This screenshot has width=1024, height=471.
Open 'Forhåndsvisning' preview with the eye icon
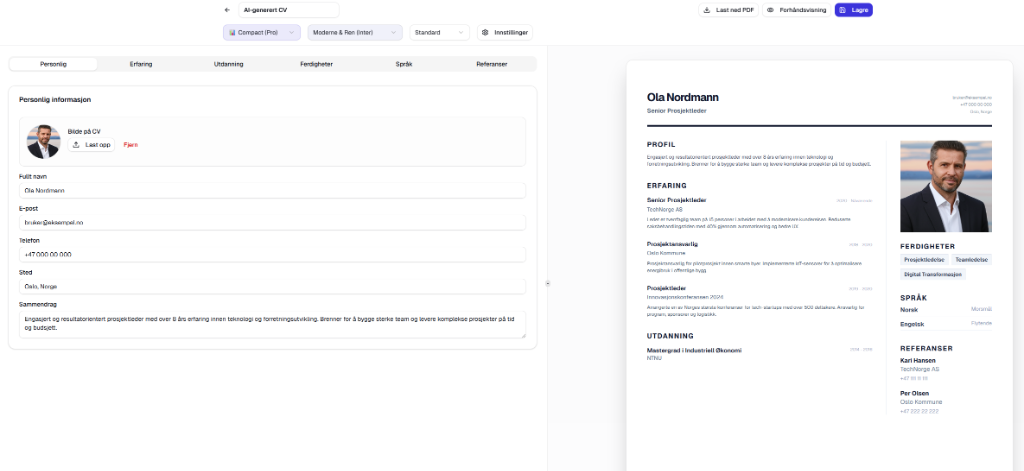797,10
